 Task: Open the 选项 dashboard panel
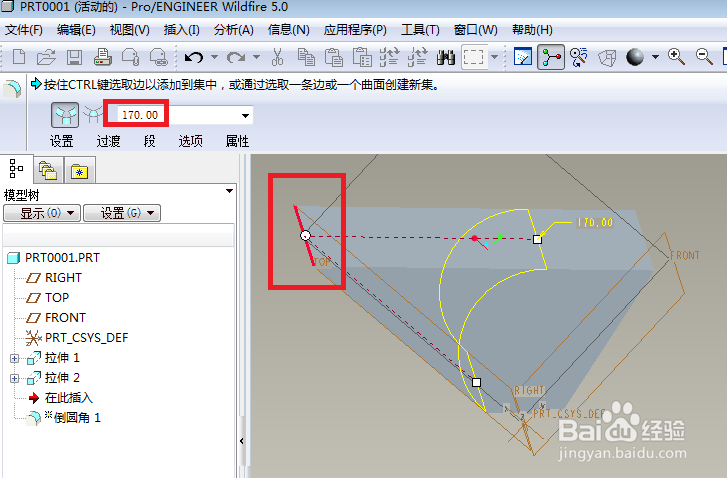coord(191,141)
